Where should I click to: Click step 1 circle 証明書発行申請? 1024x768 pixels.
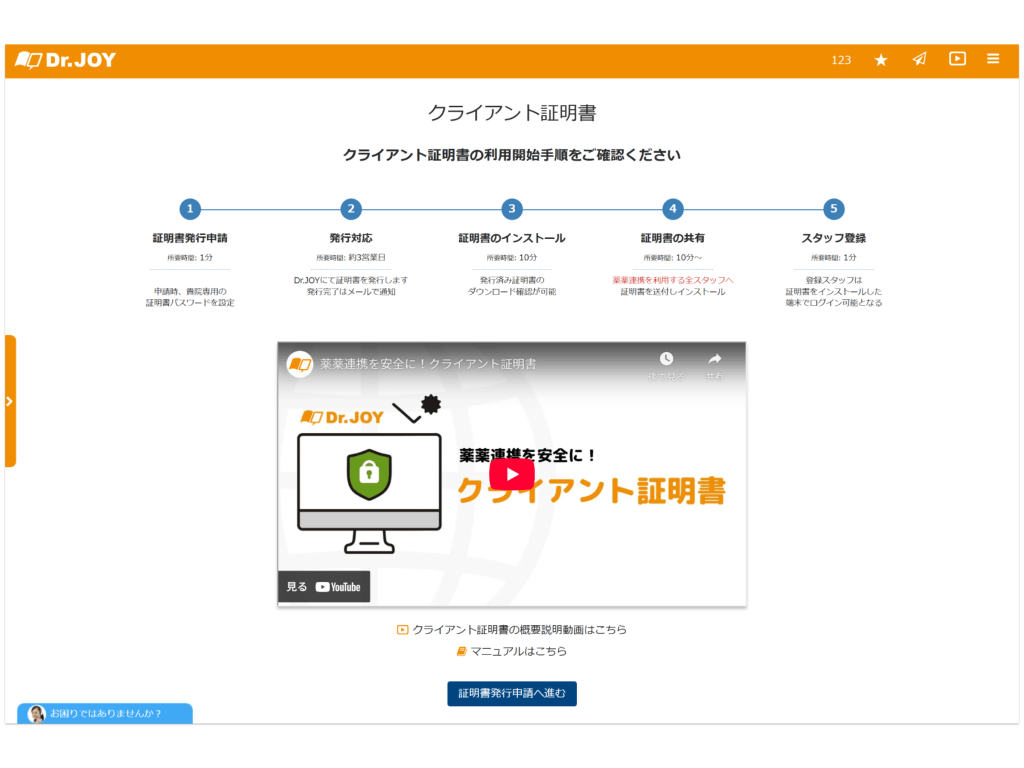coord(190,209)
